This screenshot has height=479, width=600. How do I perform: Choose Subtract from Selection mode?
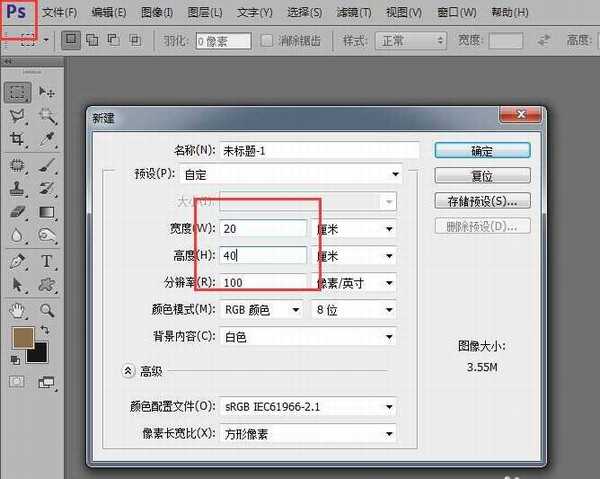pyautogui.click(x=113, y=40)
